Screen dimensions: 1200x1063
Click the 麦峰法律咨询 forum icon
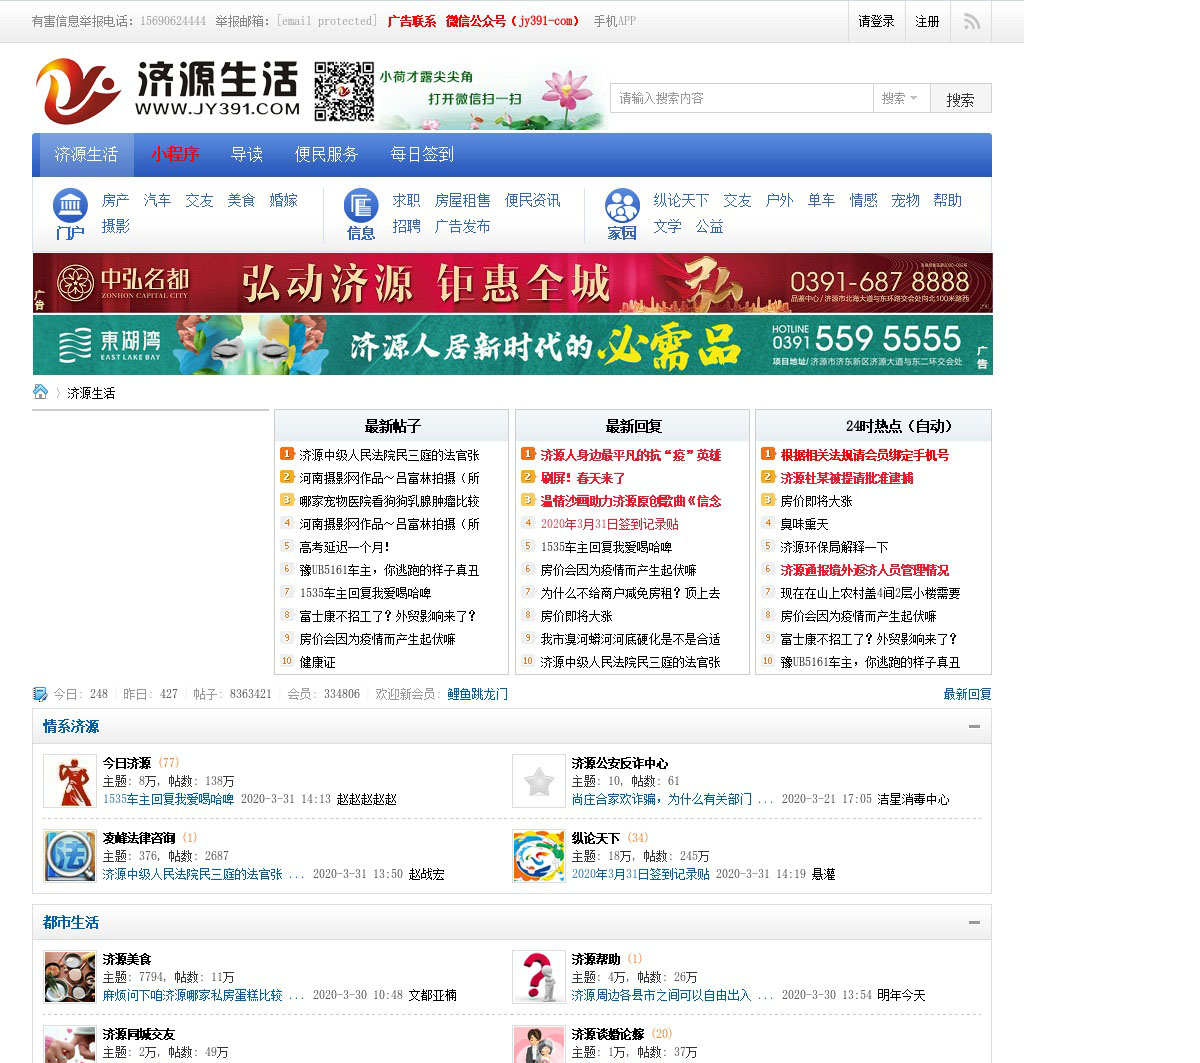(x=69, y=856)
